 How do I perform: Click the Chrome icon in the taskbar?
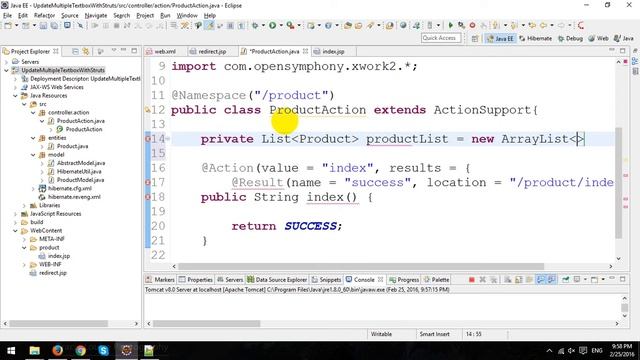80,350
